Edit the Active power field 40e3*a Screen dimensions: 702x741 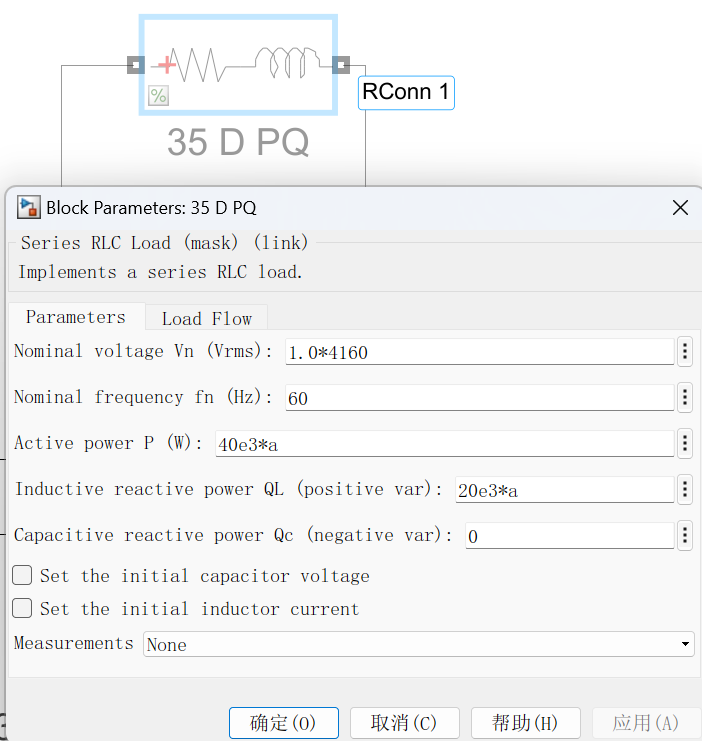(x=444, y=444)
